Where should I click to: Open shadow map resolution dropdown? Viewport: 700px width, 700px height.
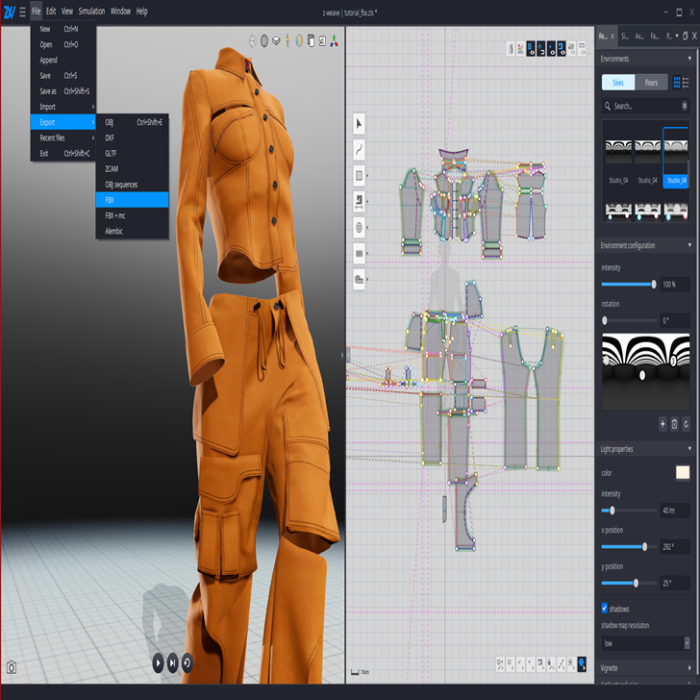point(645,643)
